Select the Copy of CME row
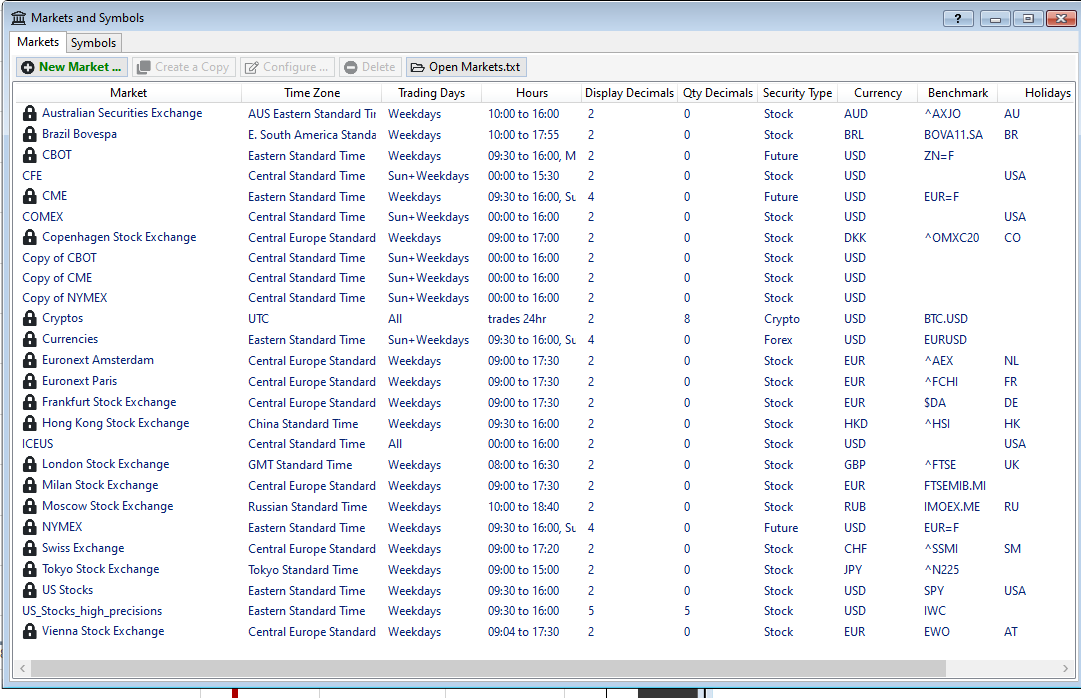Screen dimensions: 1081x698 pos(543,278)
